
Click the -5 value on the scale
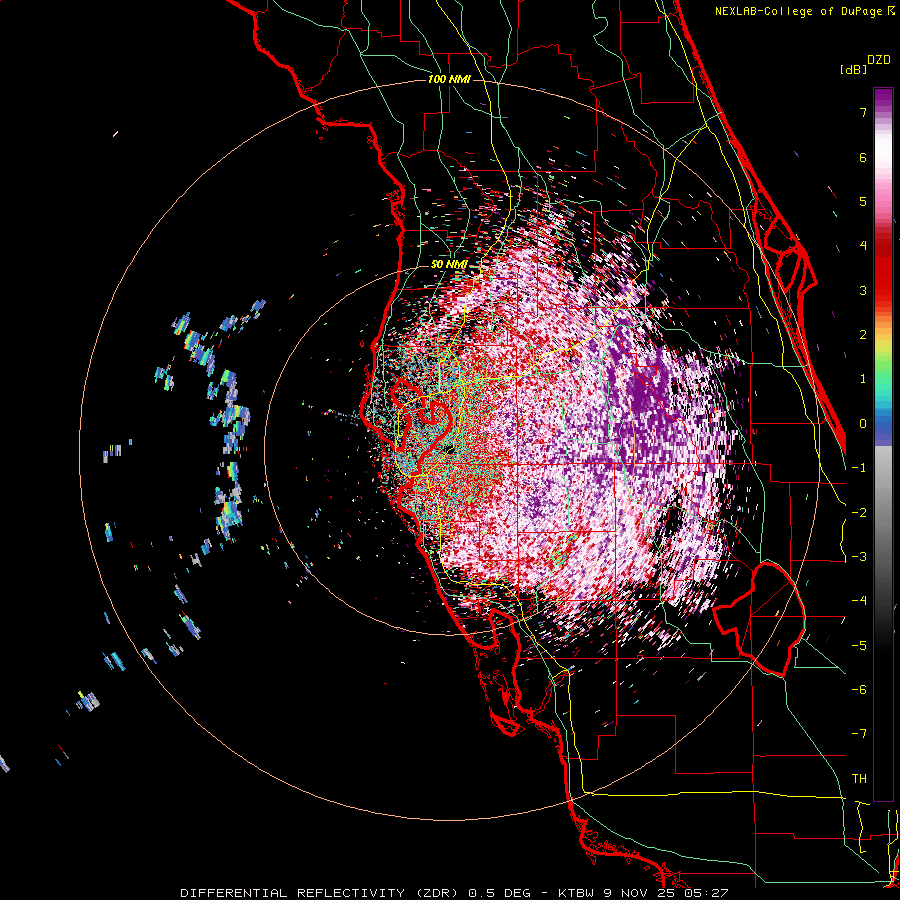(859, 646)
